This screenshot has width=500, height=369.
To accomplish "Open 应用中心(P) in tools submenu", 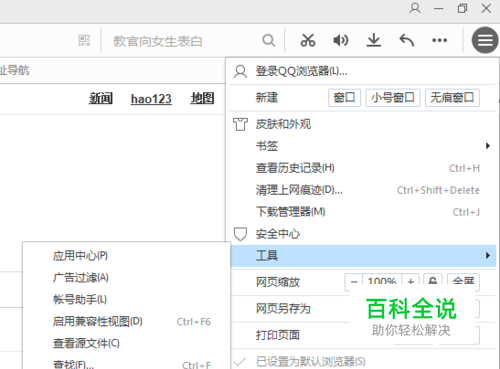I will click(x=127, y=256).
